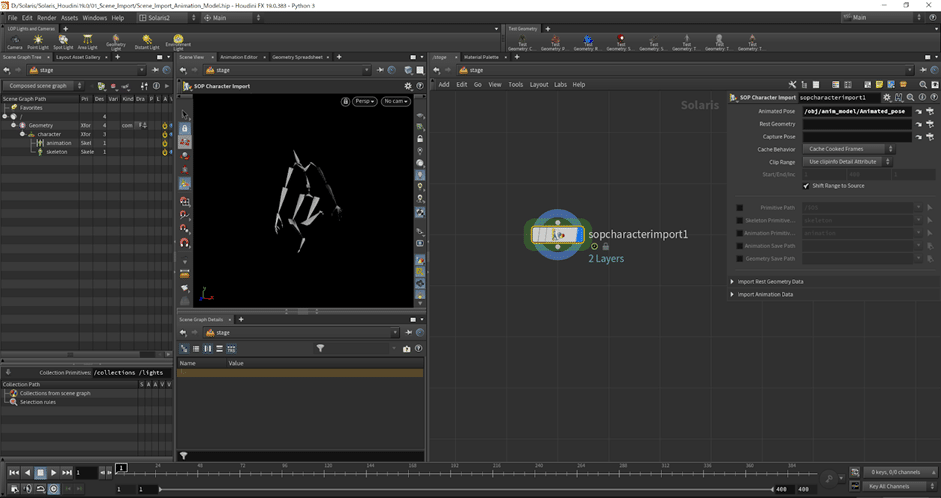Open the Solaris2 desktop dropdown
The image size is (941, 498).
coord(167,17)
